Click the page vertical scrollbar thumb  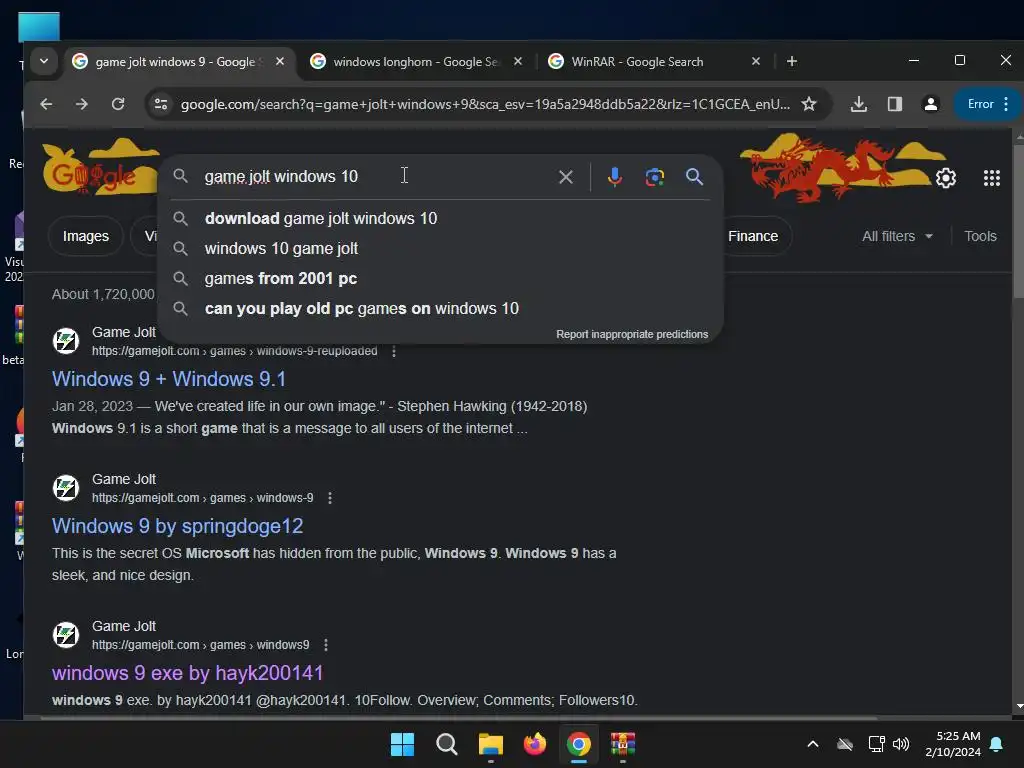pos(1018,222)
